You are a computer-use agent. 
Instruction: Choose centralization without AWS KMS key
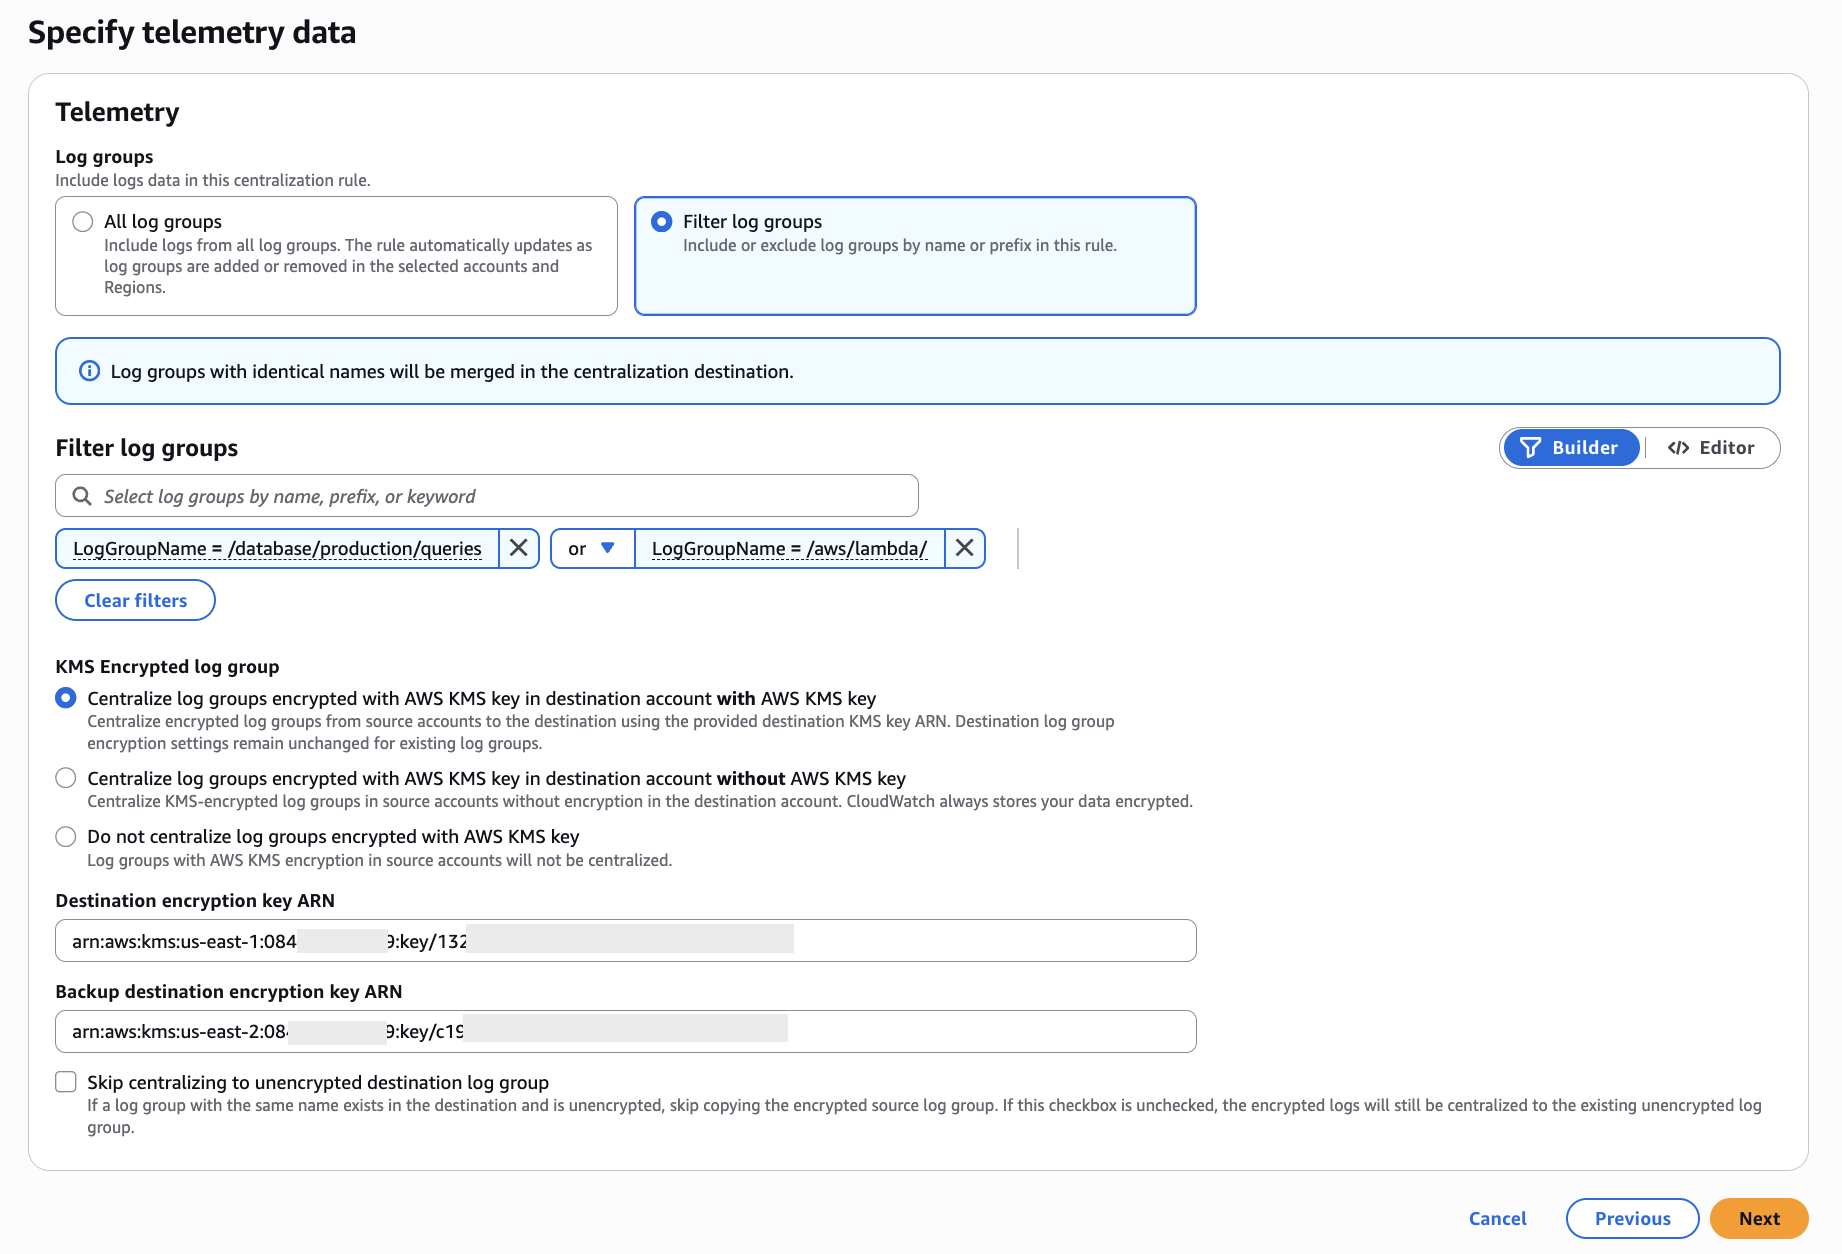pyautogui.click(x=66, y=778)
